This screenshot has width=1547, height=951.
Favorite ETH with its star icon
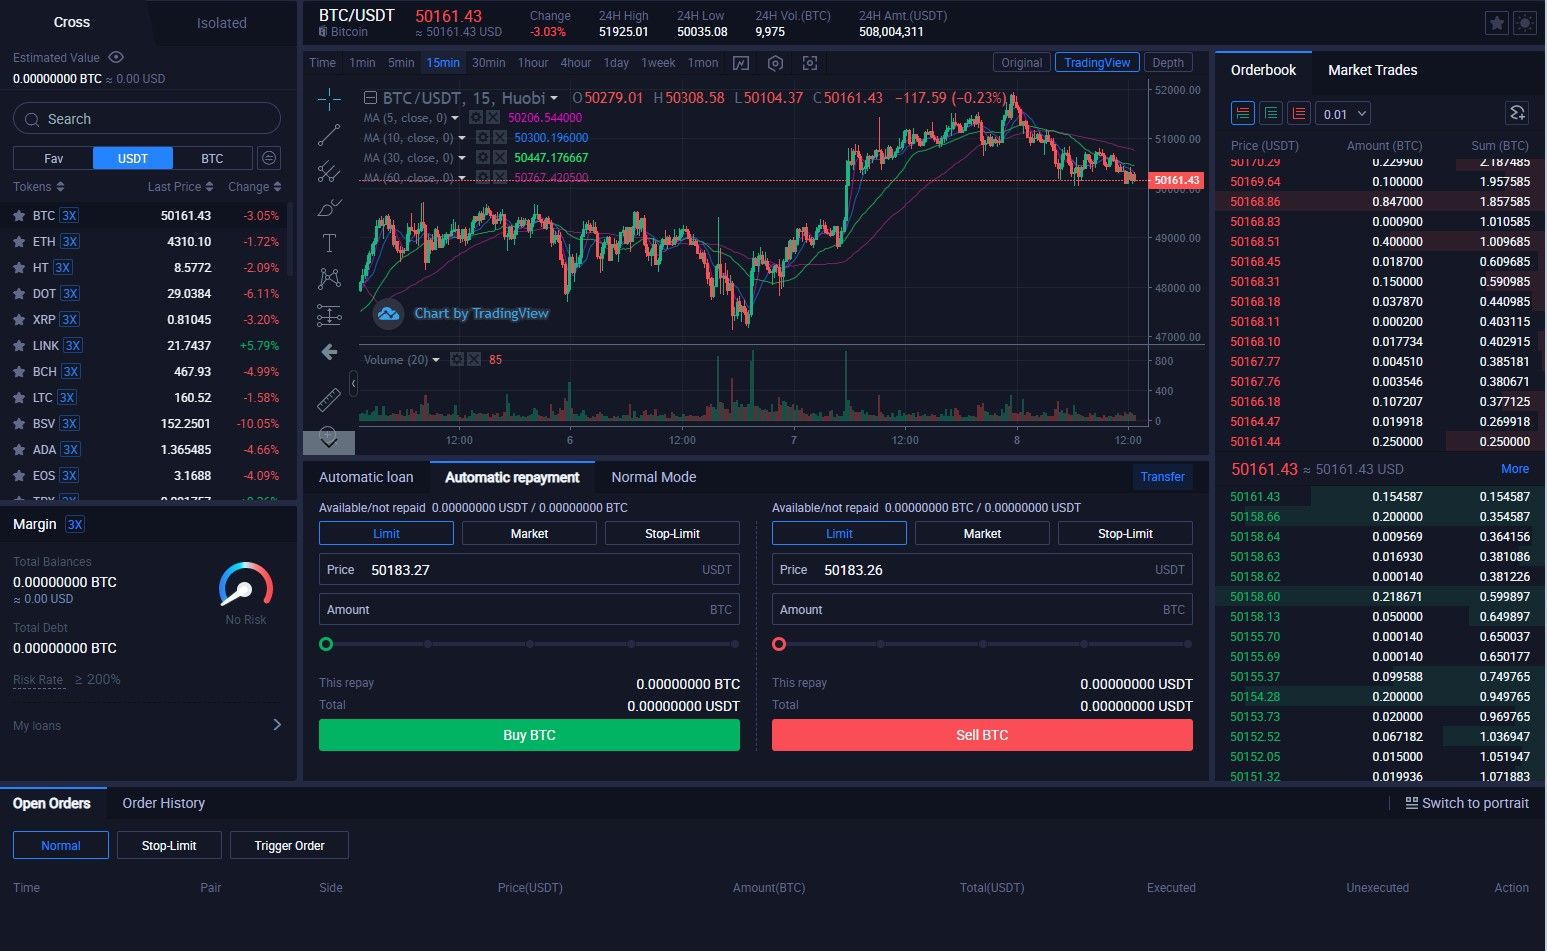[18, 242]
